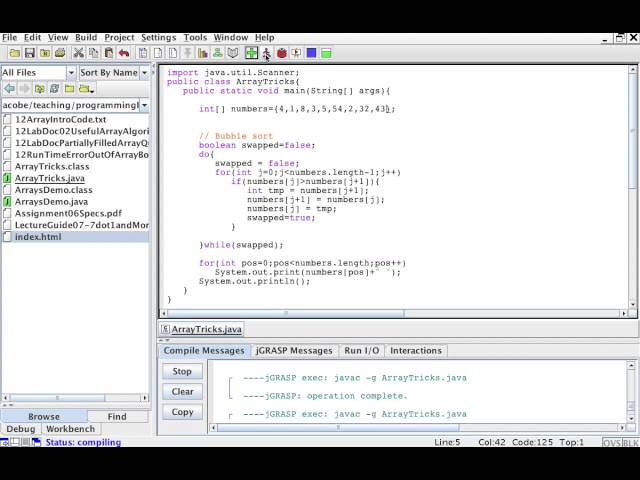Generate CSD with the toolbar icon

click(x=143, y=53)
